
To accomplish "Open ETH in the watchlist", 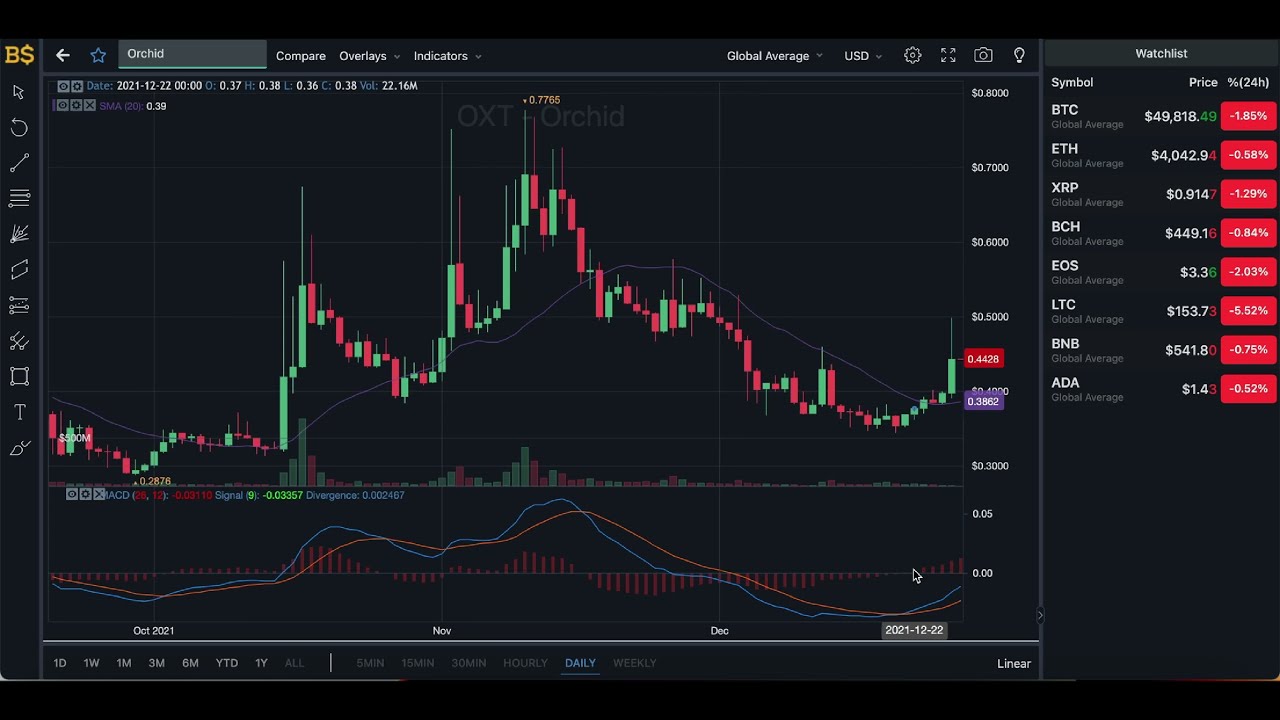I will [x=1162, y=155].
